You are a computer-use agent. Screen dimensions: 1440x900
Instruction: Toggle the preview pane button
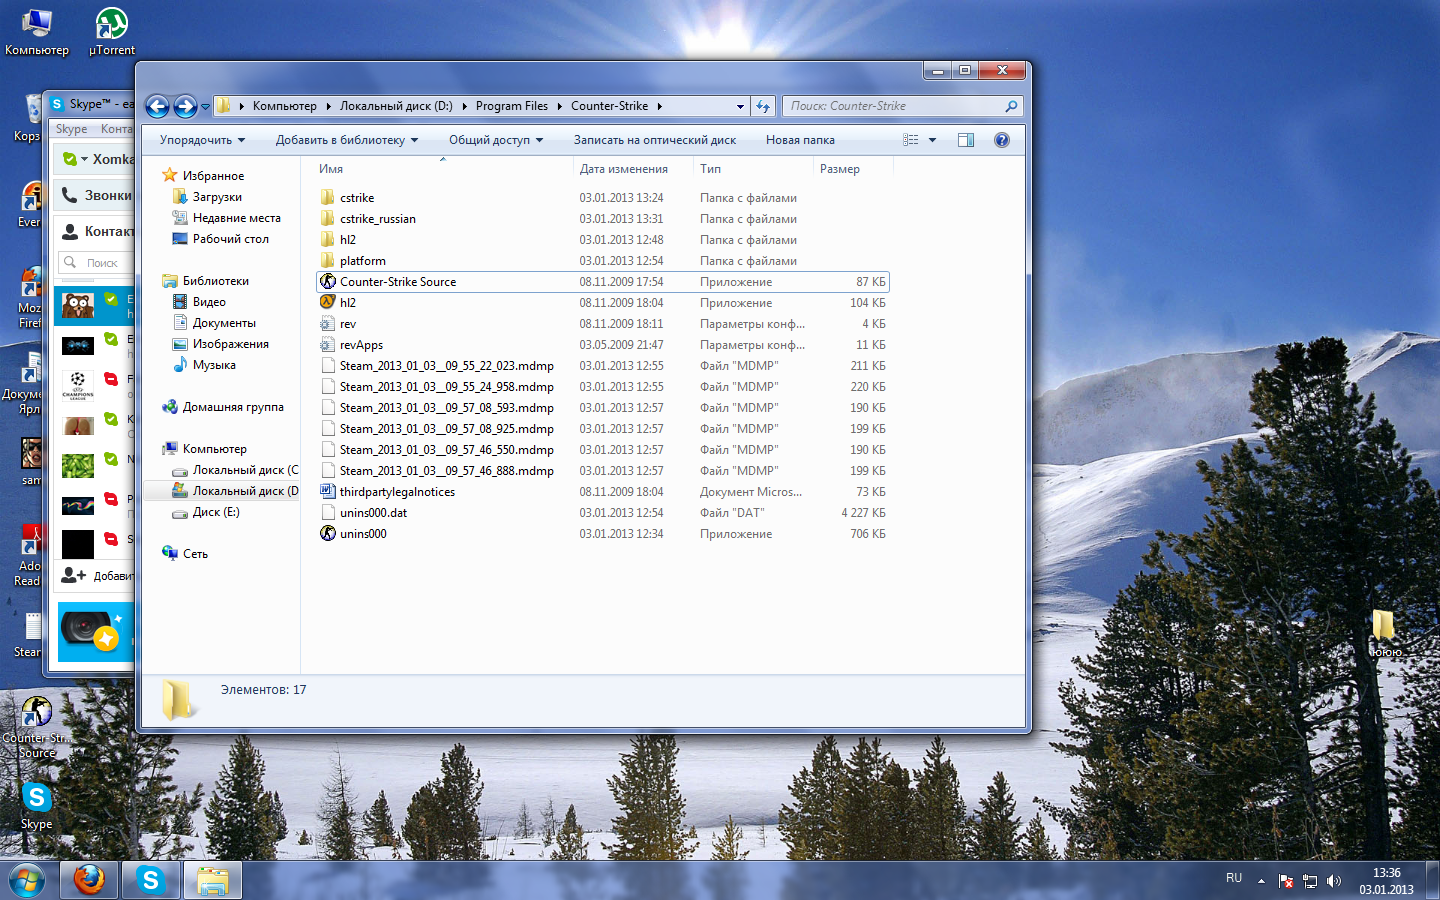coord(966,140)
